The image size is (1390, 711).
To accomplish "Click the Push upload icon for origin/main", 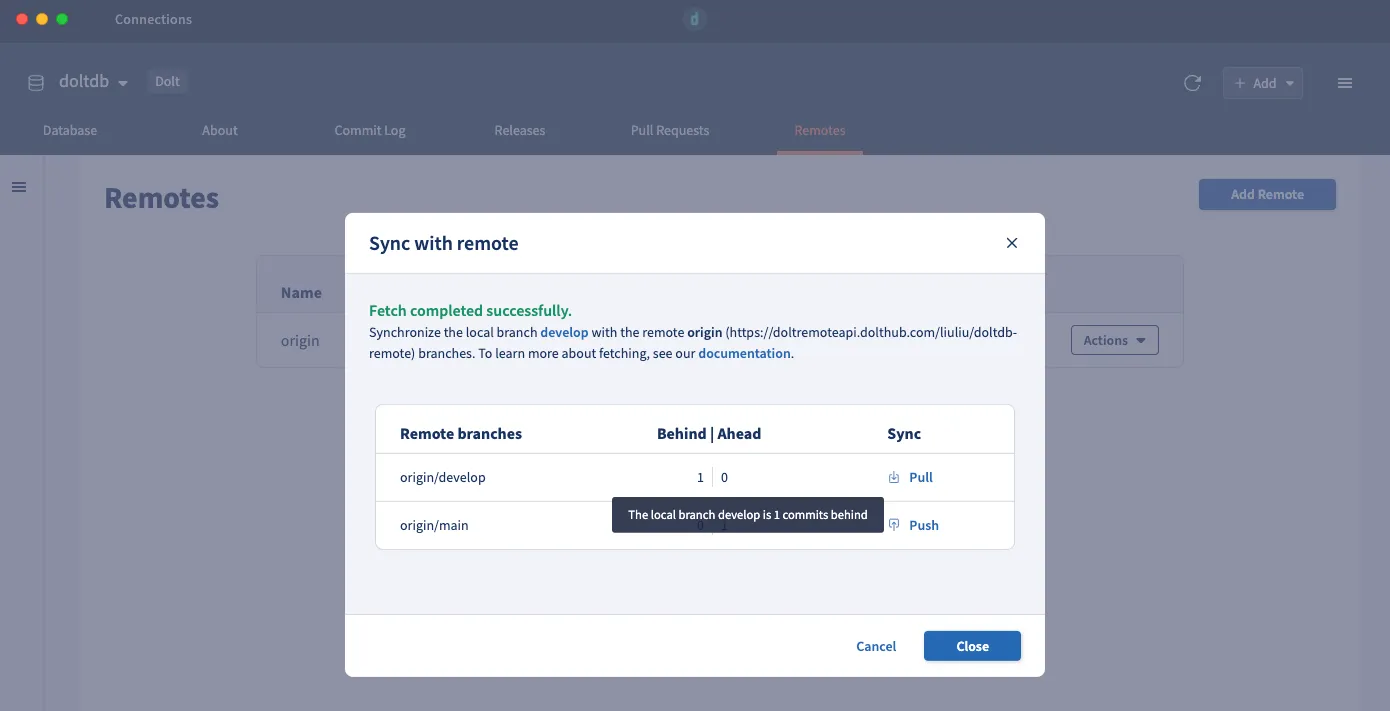I will (895, 525).
